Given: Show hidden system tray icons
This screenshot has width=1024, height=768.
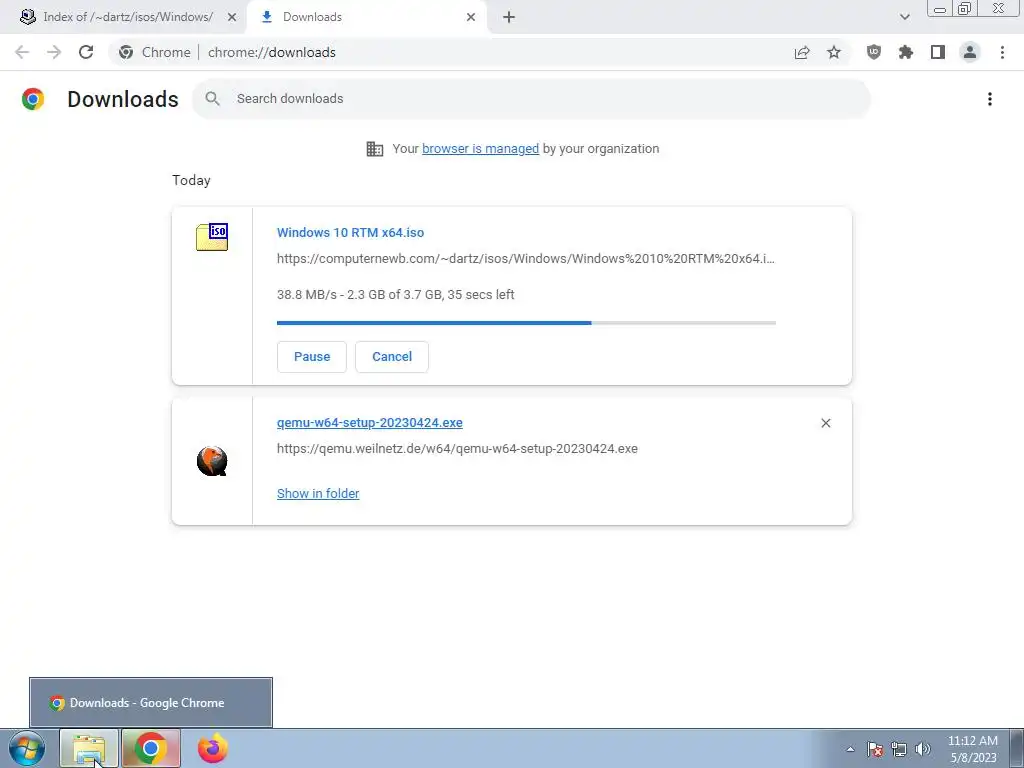Looking at the screenshot, I should click(850, 749).
